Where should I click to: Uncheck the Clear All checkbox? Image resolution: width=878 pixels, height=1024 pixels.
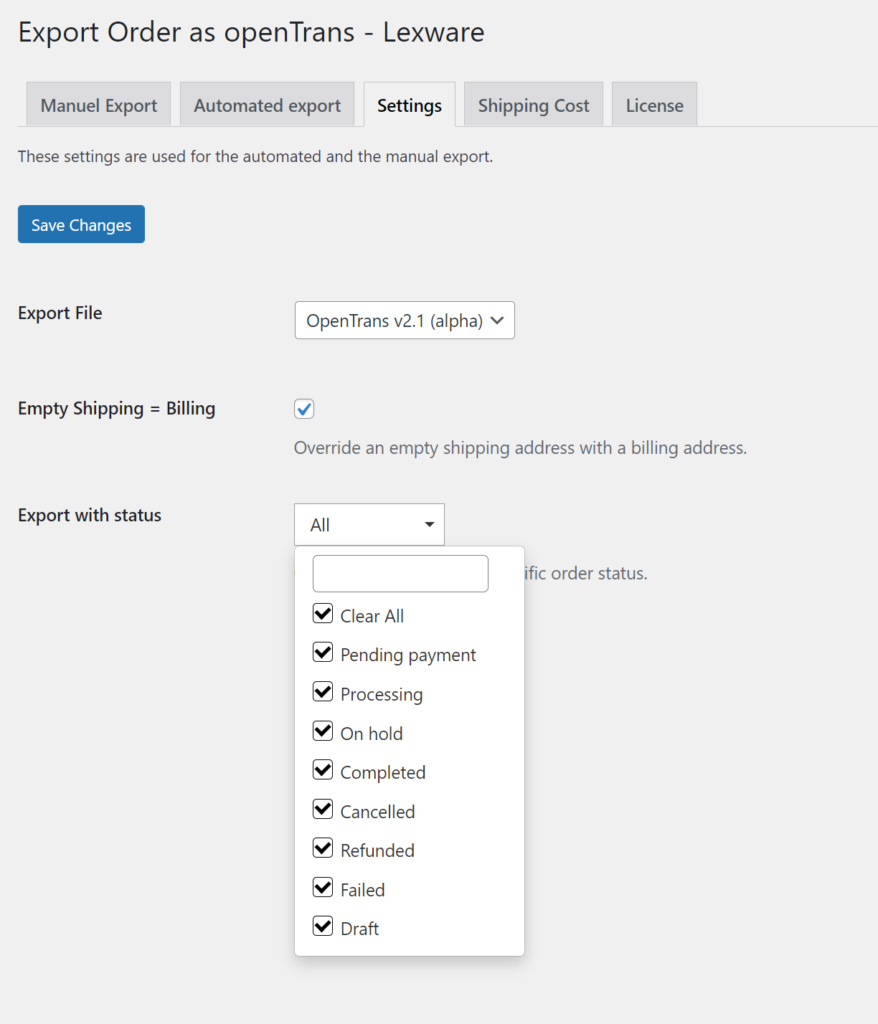[x=323, y=614]
